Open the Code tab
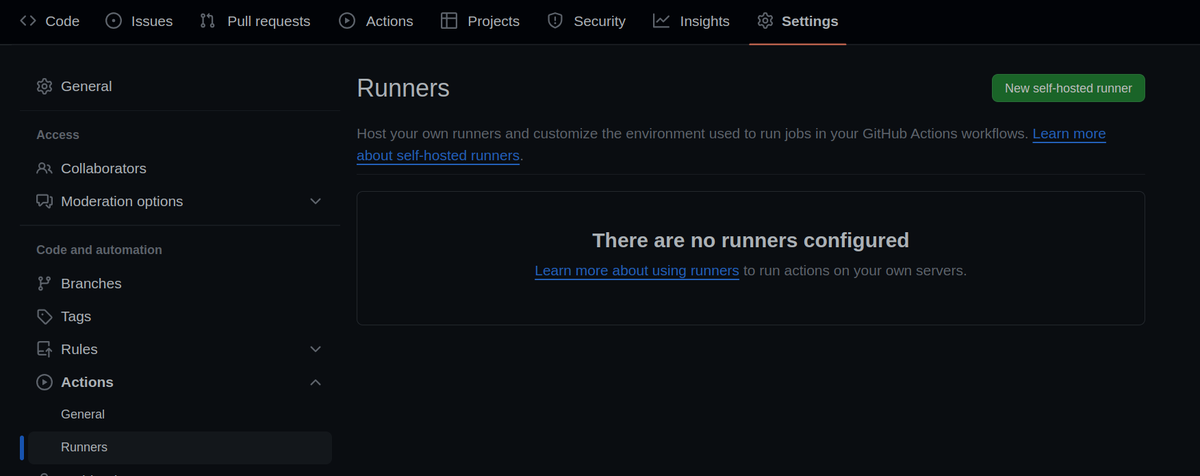1200x476 pixels. coord(50,21)
